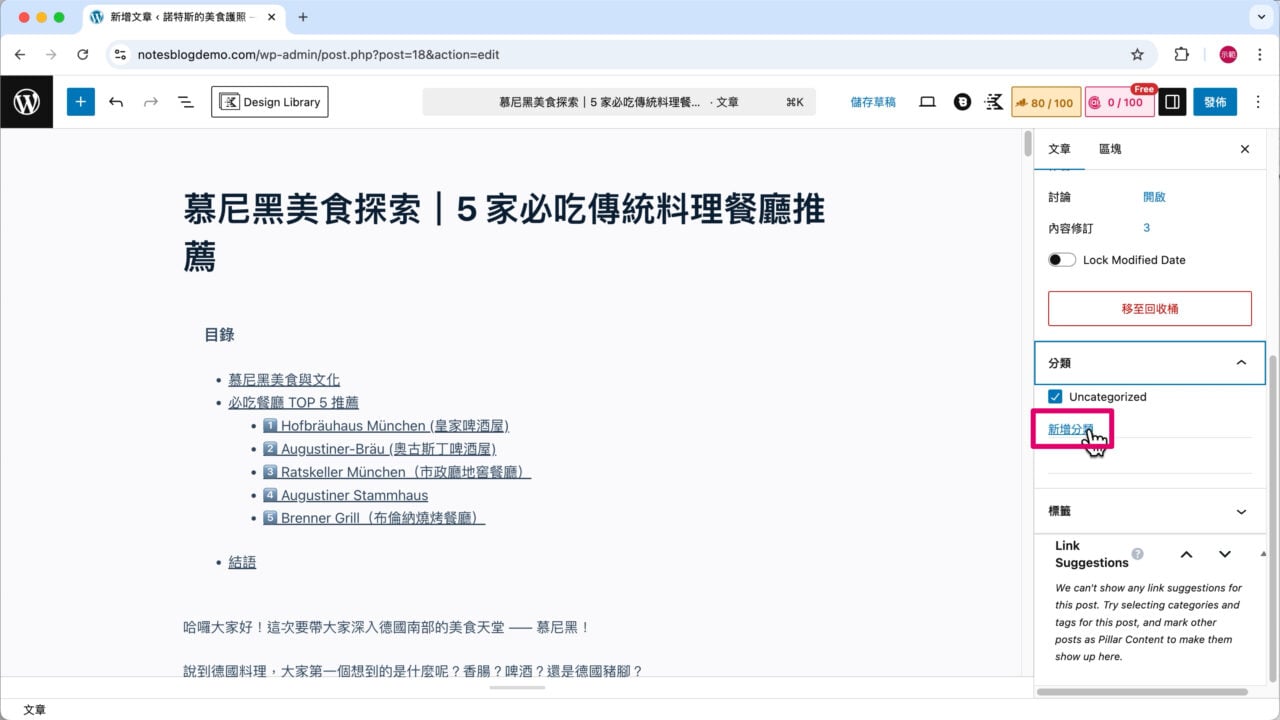Click the circular B plugin icon
This screenshot has width=1280, height=720.
(962, 101)
